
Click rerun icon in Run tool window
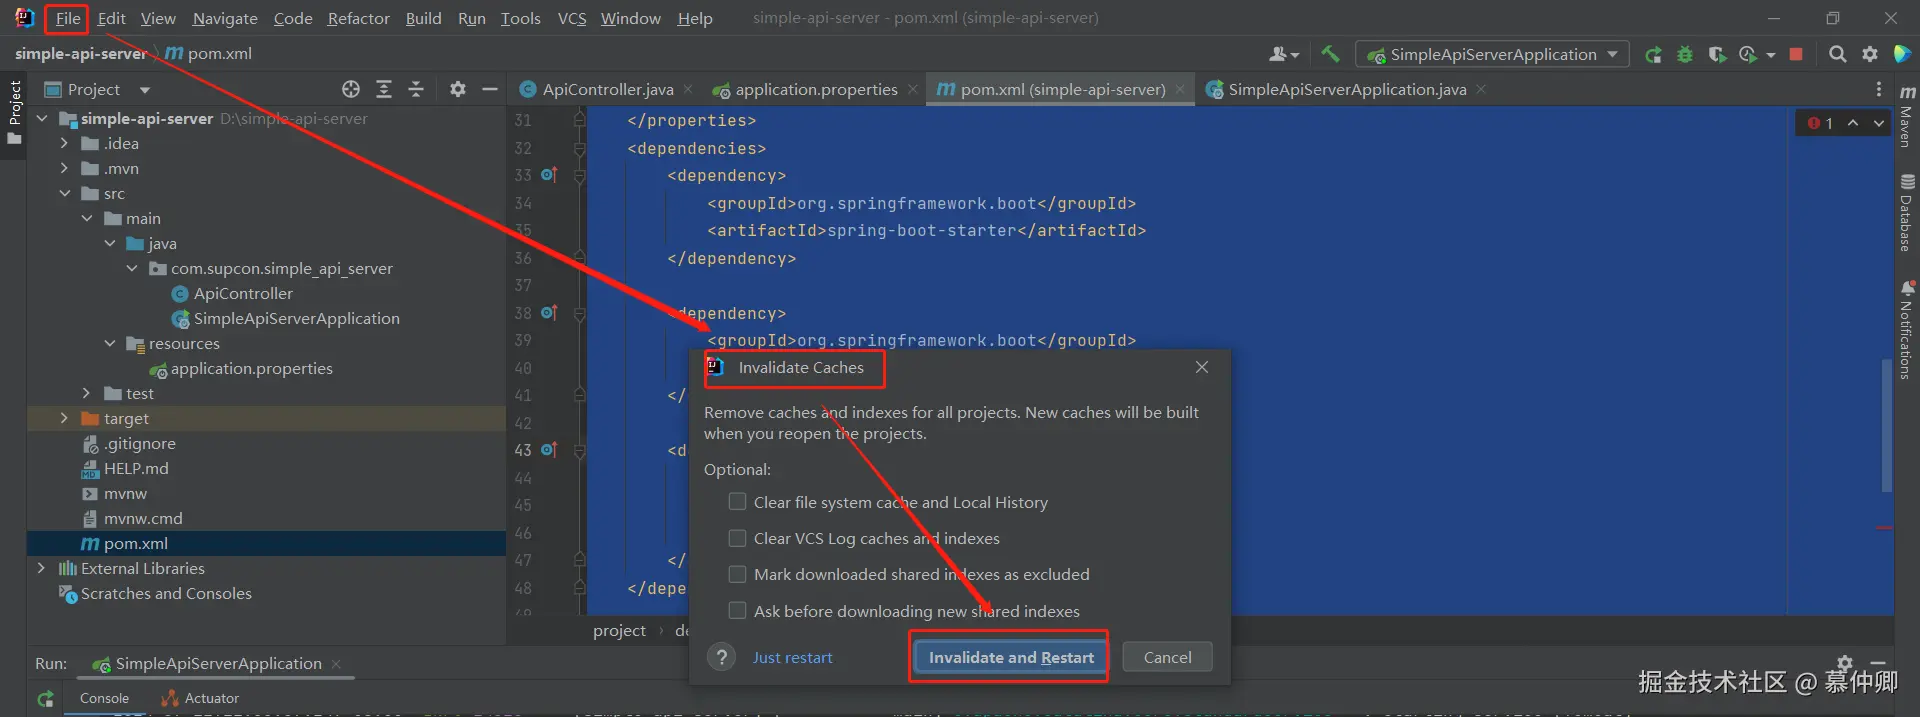(45, 699)
